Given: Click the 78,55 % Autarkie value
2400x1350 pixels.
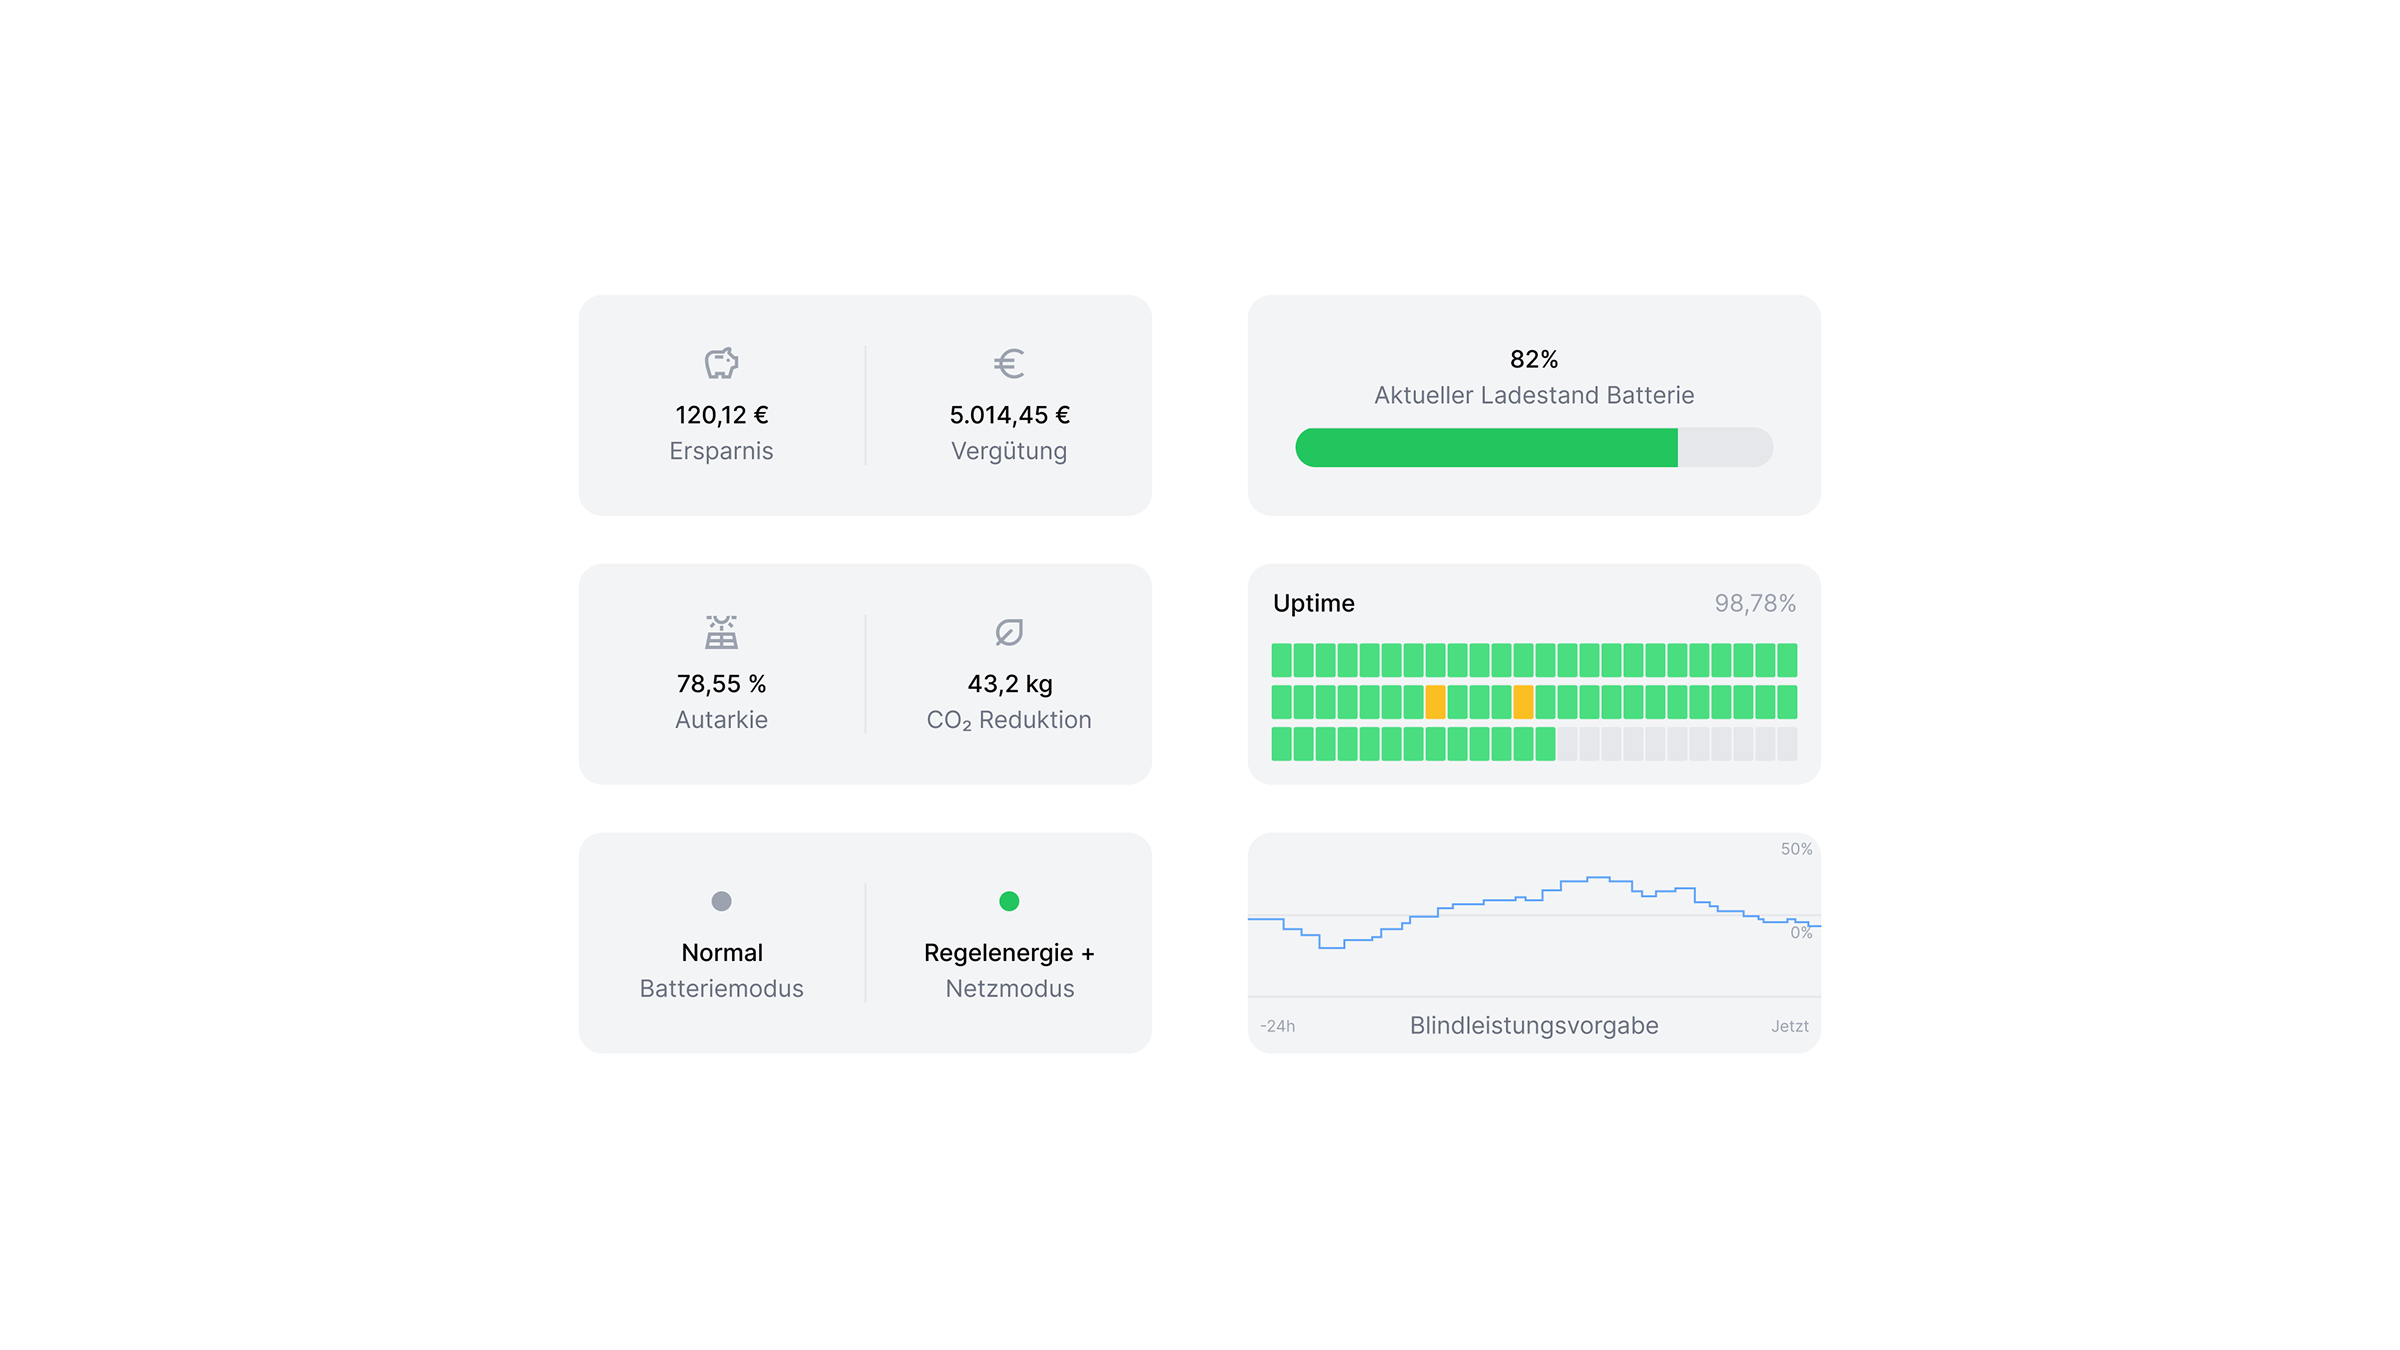Looking at the screenshot, I should [721, 684].
